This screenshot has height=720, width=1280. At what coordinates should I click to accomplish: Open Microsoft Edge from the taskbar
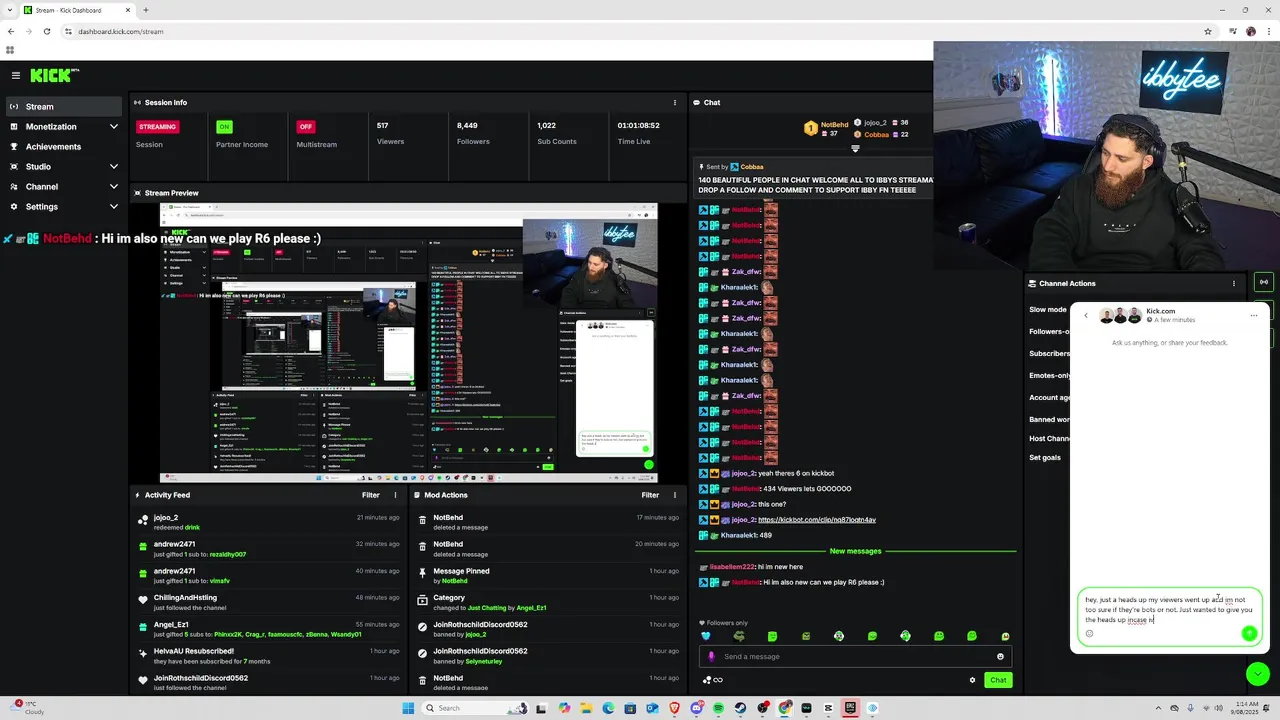tap(608, 708)
